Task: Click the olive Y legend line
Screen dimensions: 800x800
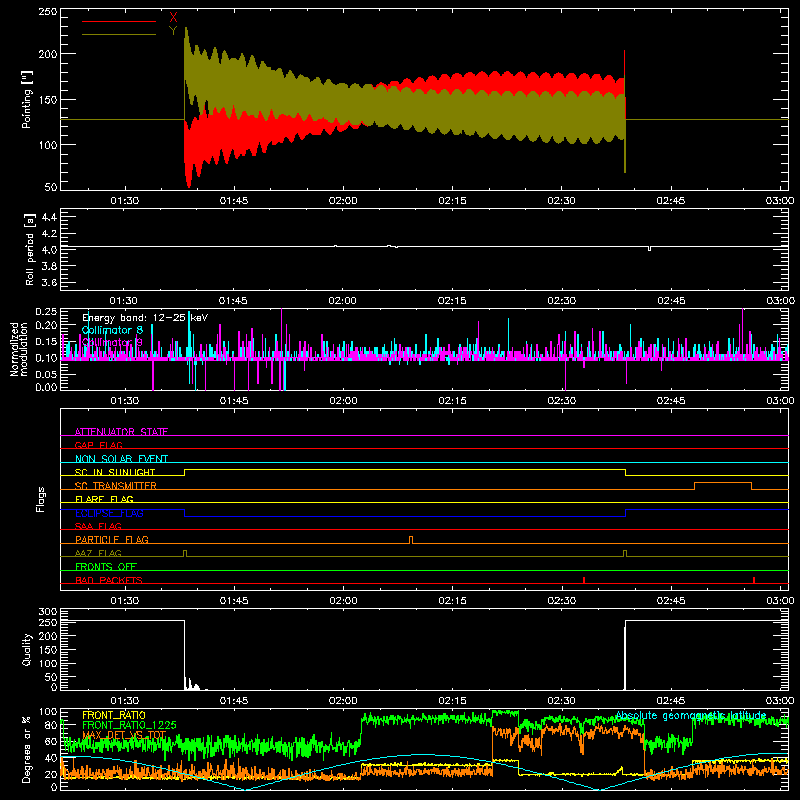Action: pyautogui.click(x=119, y=34)
